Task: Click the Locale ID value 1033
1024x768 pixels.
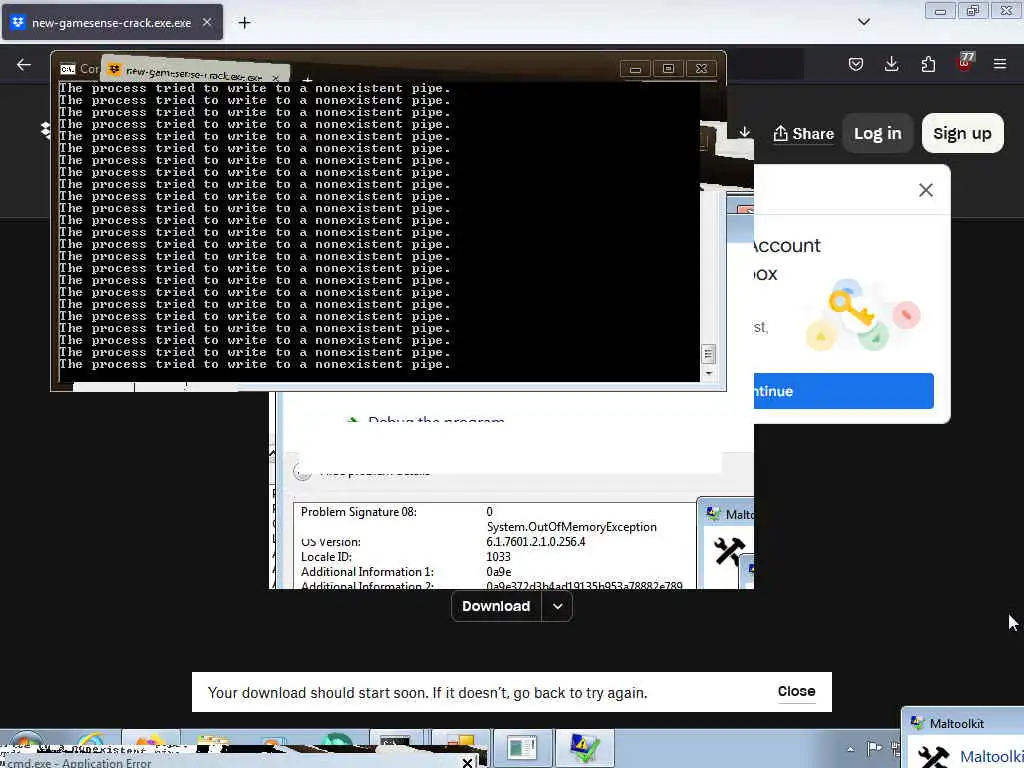Action: [x=498, y=557]
